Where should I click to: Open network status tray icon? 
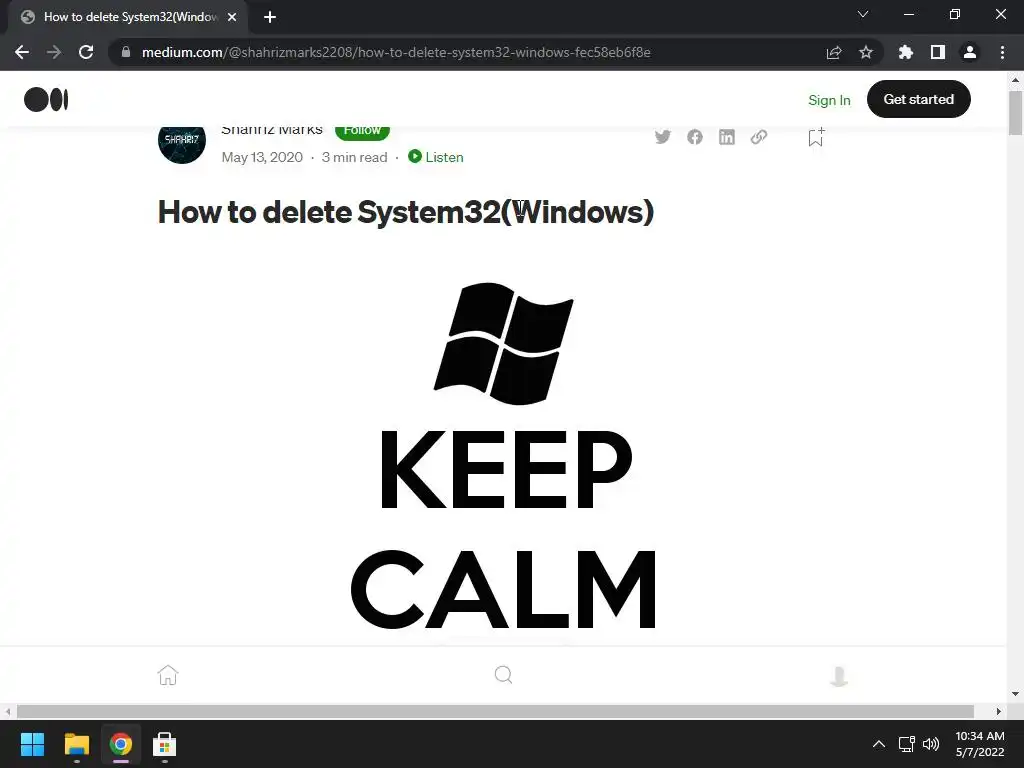pyautogui.click(x=906, y=744)
